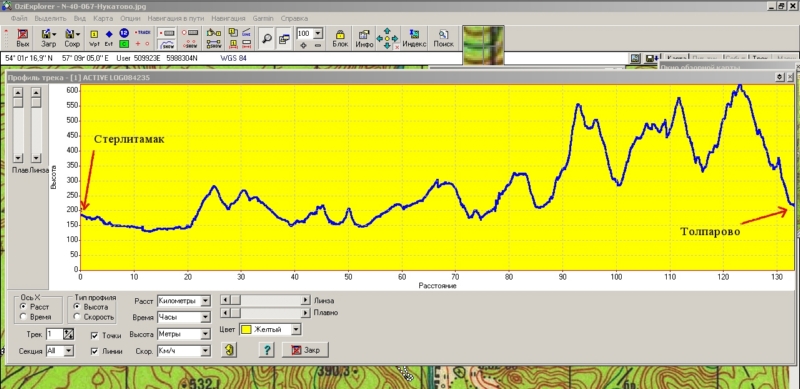Click the Блок lock button
Viewport: 800px width, 389px height.
point(340,38)
